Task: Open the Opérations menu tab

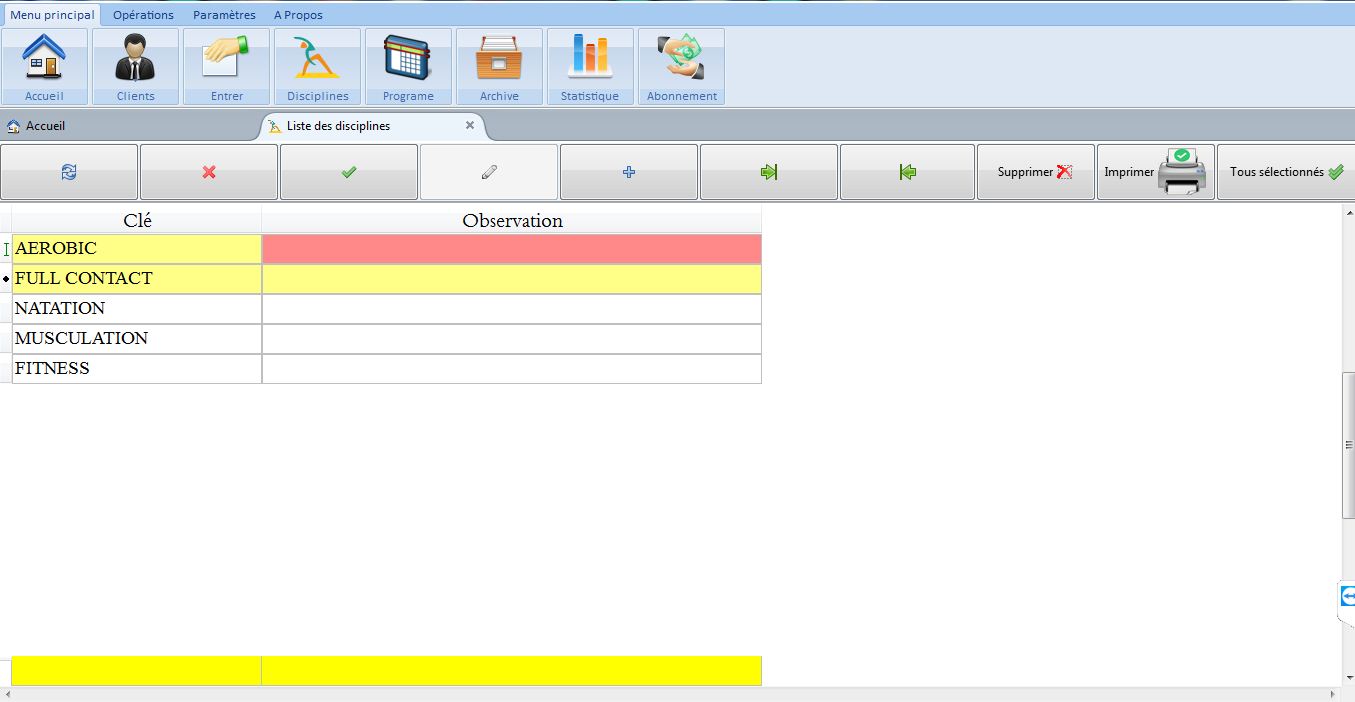Action: [x=143, y=15]
